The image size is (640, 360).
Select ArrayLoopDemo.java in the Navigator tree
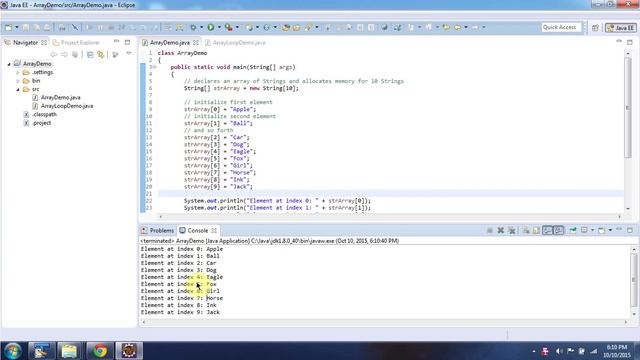67,106
